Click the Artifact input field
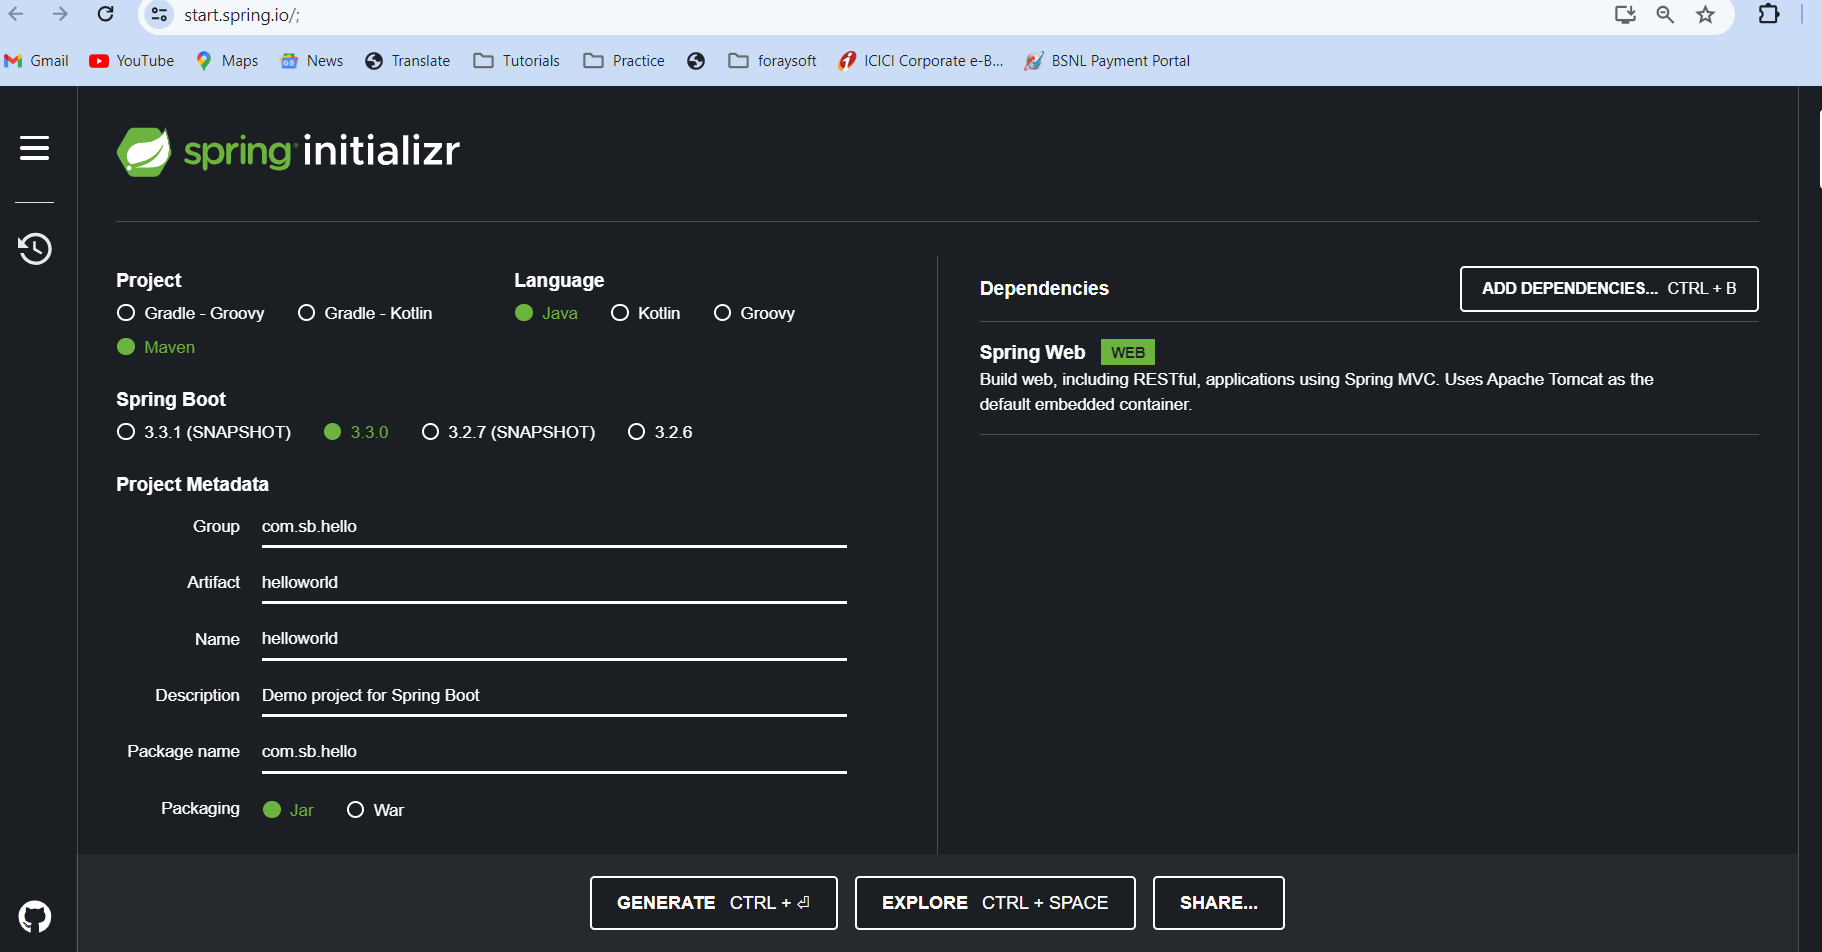The image size is (1822, 952). click(553, 582)
